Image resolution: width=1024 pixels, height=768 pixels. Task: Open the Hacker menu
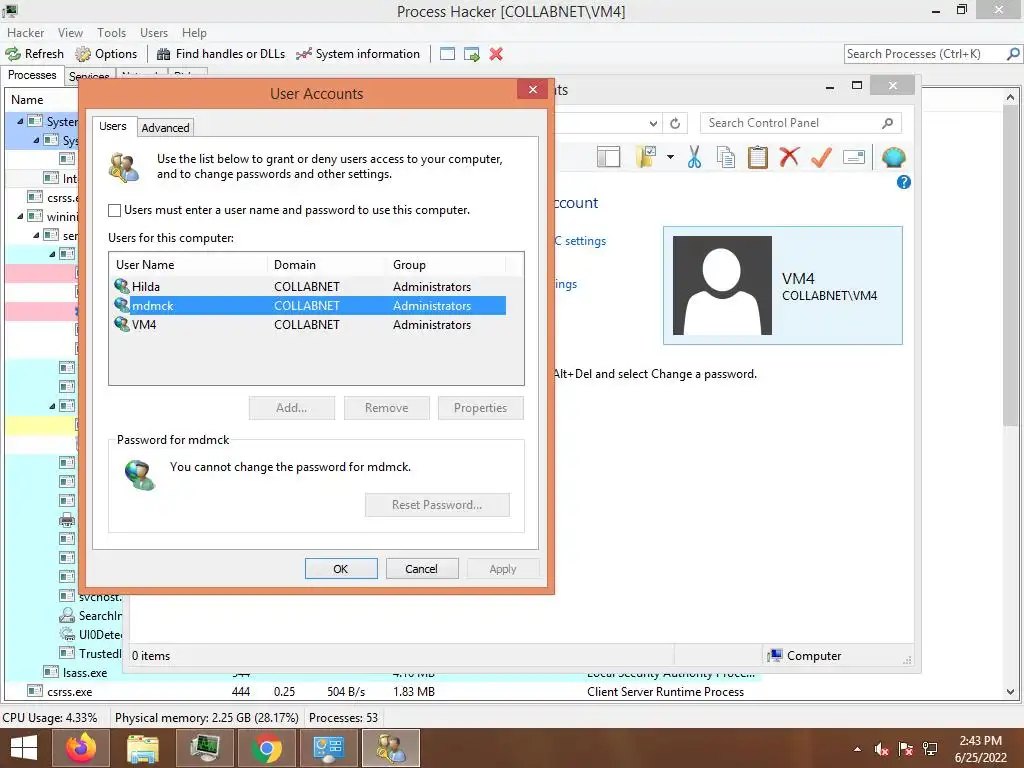(x=25, y=33)
